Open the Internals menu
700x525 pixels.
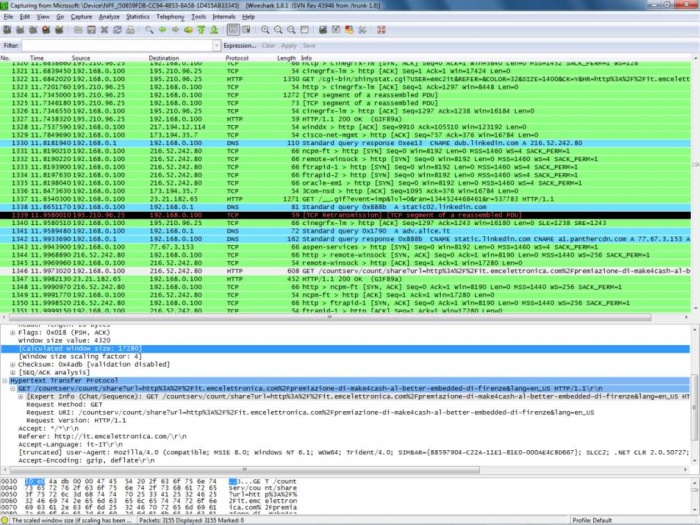[224, 17]
